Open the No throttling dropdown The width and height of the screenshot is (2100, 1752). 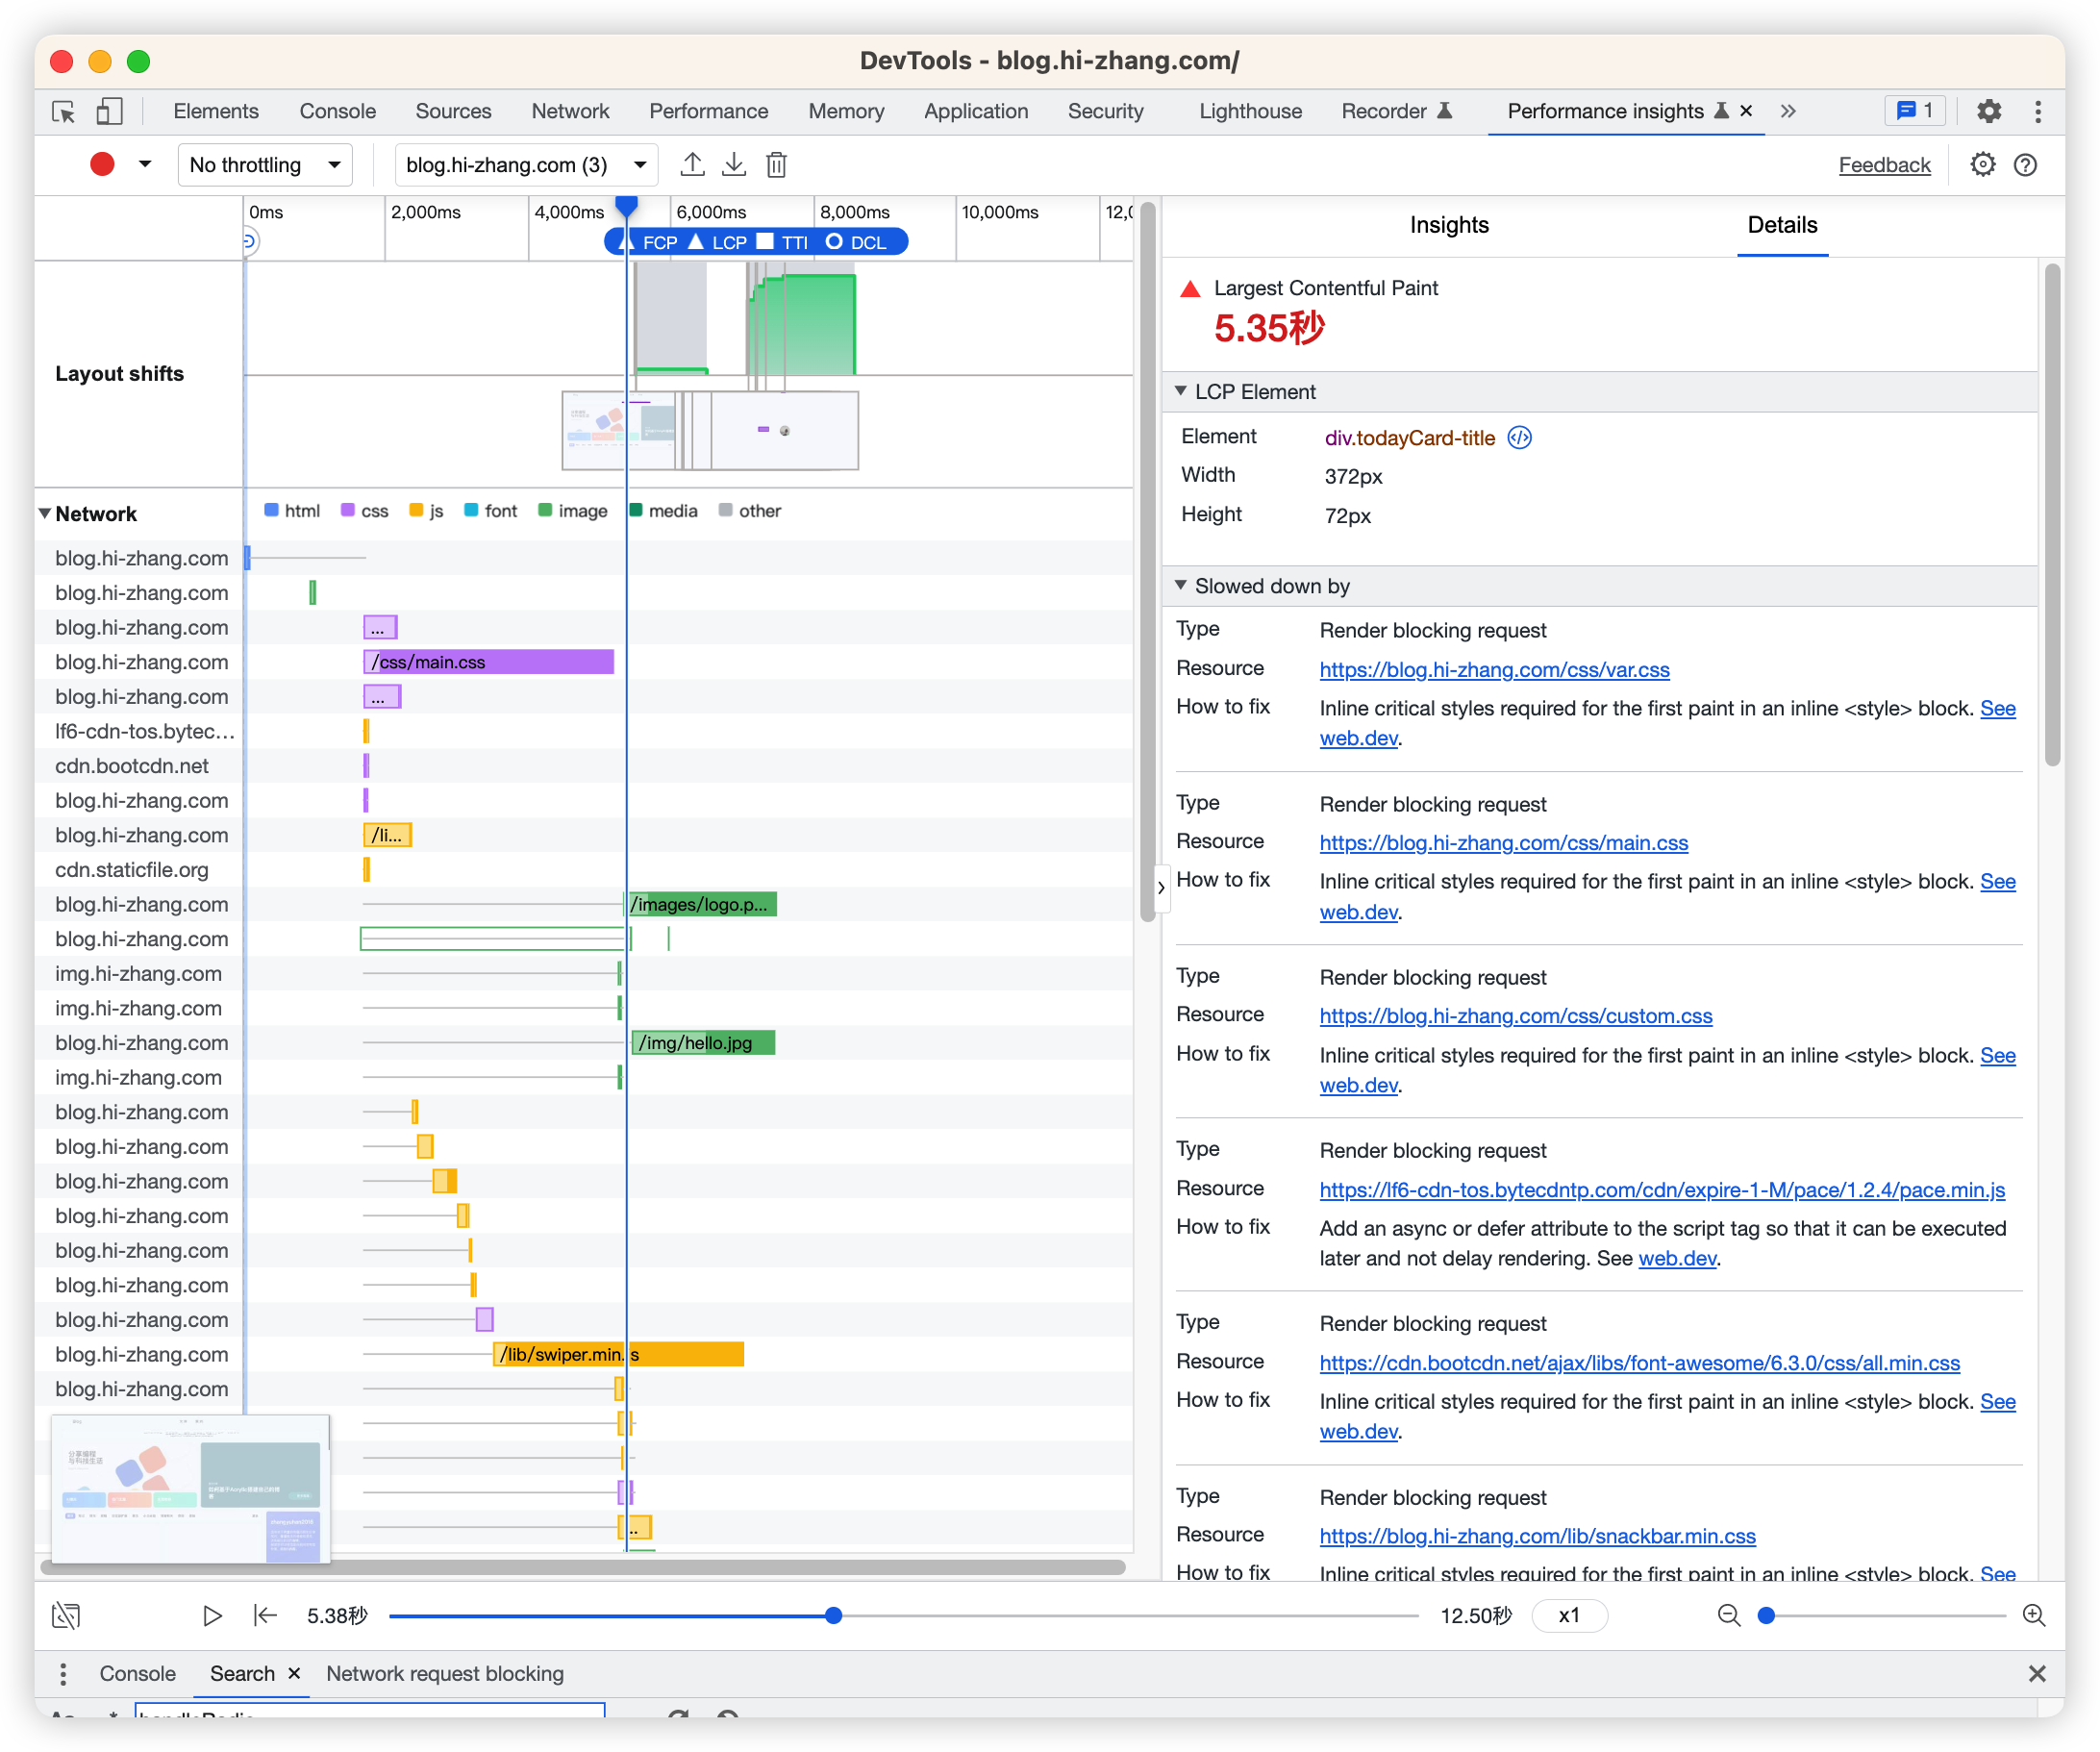point(265,165)
